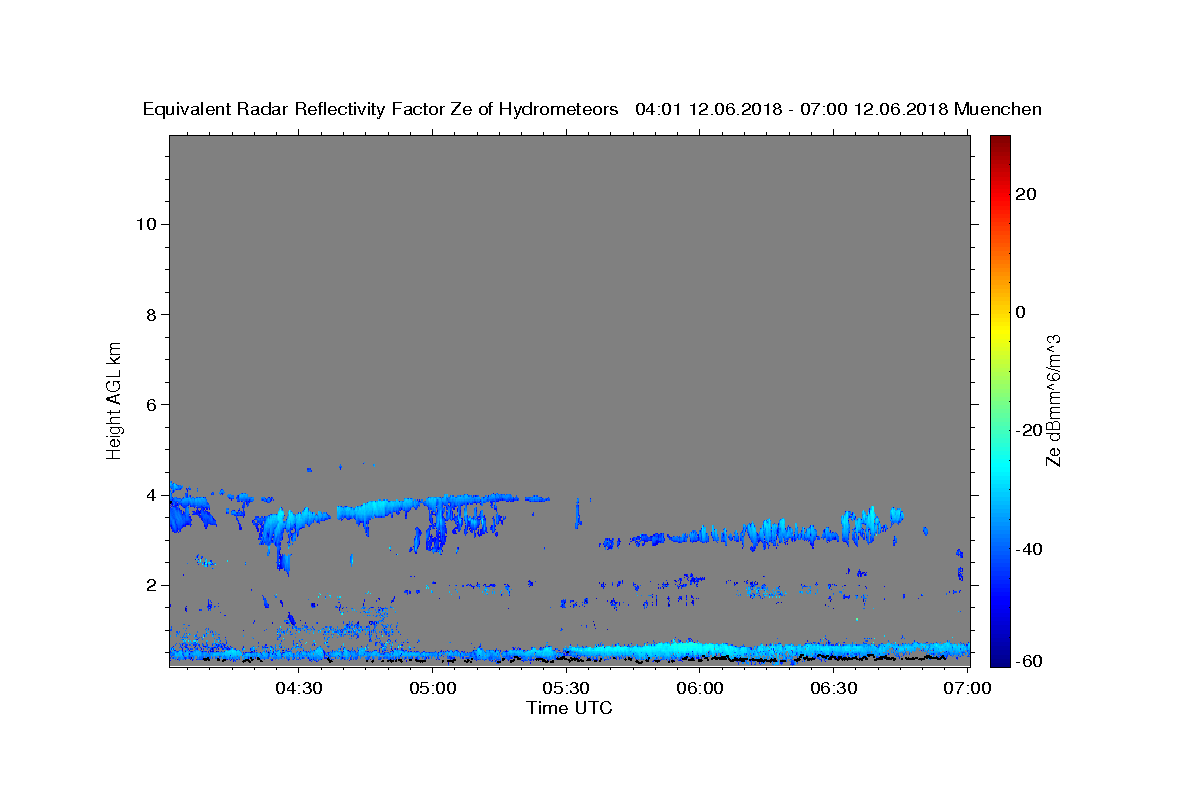
Task: Click the '2' height tick label
Action: click(151, 585)
